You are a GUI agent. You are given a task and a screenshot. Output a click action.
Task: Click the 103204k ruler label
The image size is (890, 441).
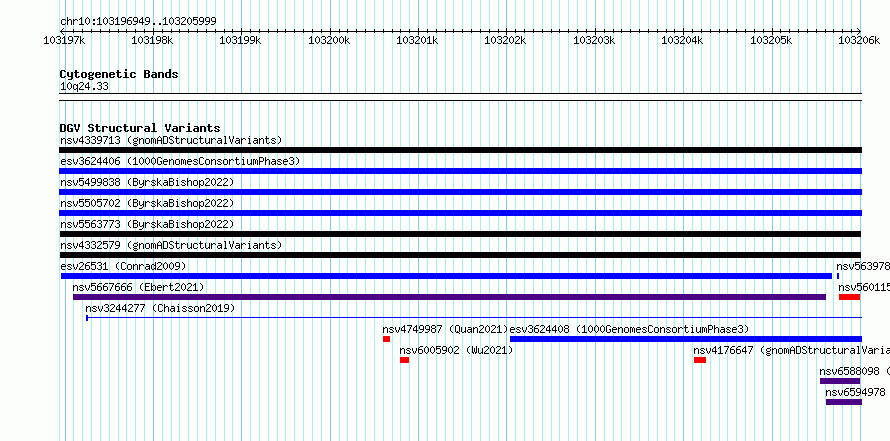pyautogui.click(x=683, y=40)
